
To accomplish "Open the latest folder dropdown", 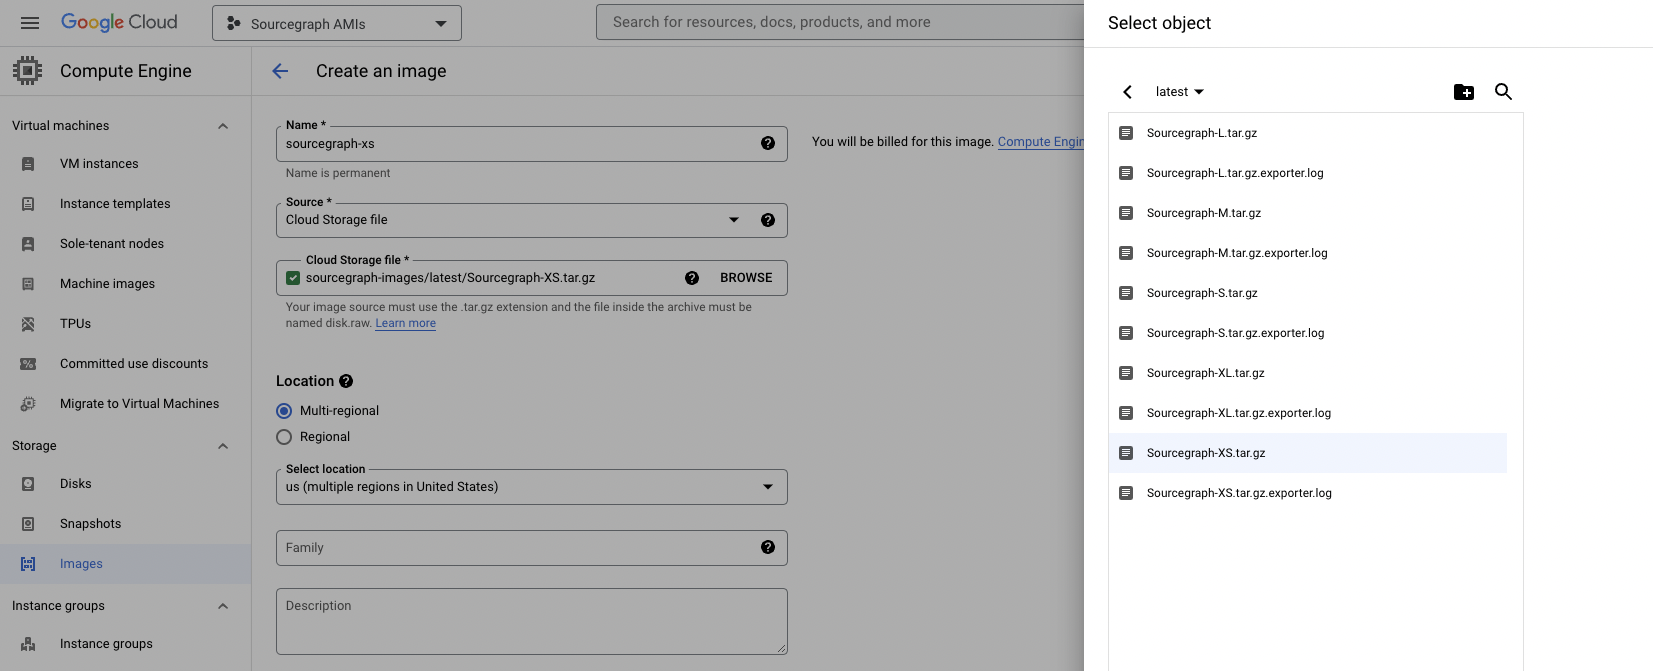I will (1180, 92).
